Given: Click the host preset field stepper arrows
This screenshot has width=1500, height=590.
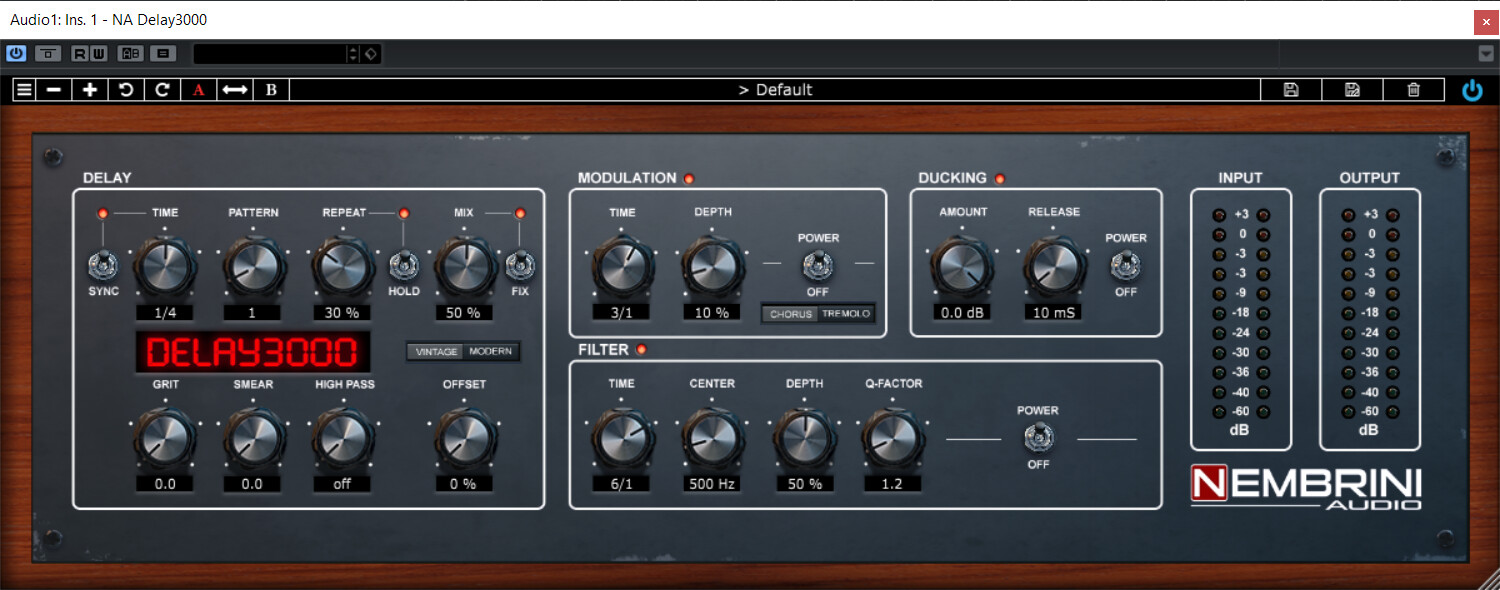Looking at the screenshot, I should (x=352, y=53).
